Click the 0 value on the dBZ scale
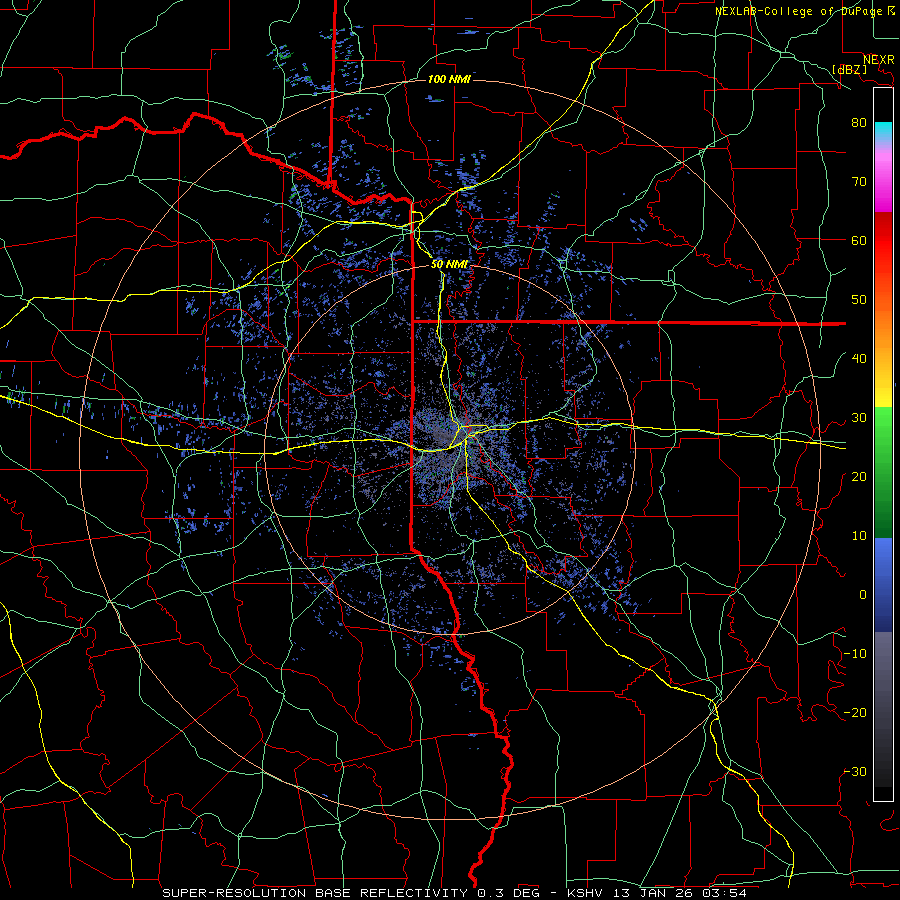This screenshot has height=900, width=900. [863, 595]
